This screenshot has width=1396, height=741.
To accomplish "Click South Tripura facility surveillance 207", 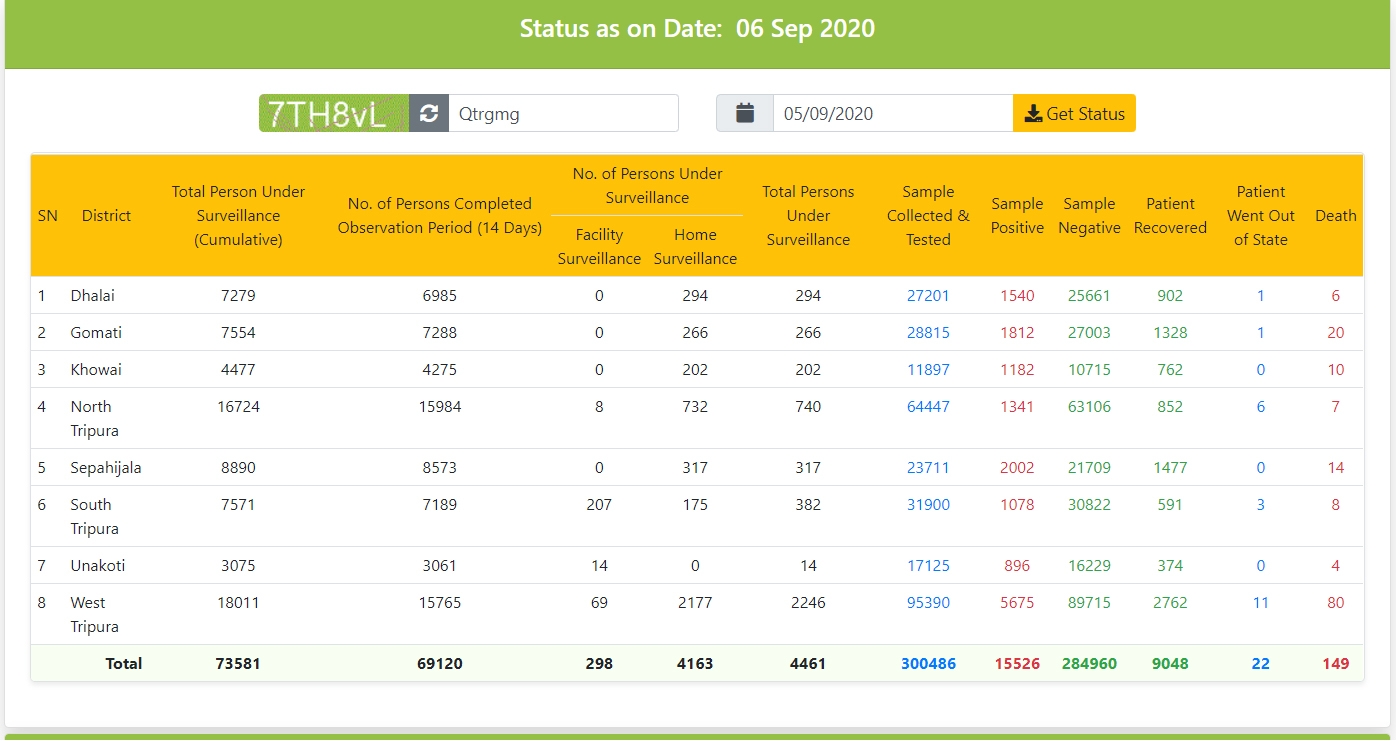I will click(599, 505).
